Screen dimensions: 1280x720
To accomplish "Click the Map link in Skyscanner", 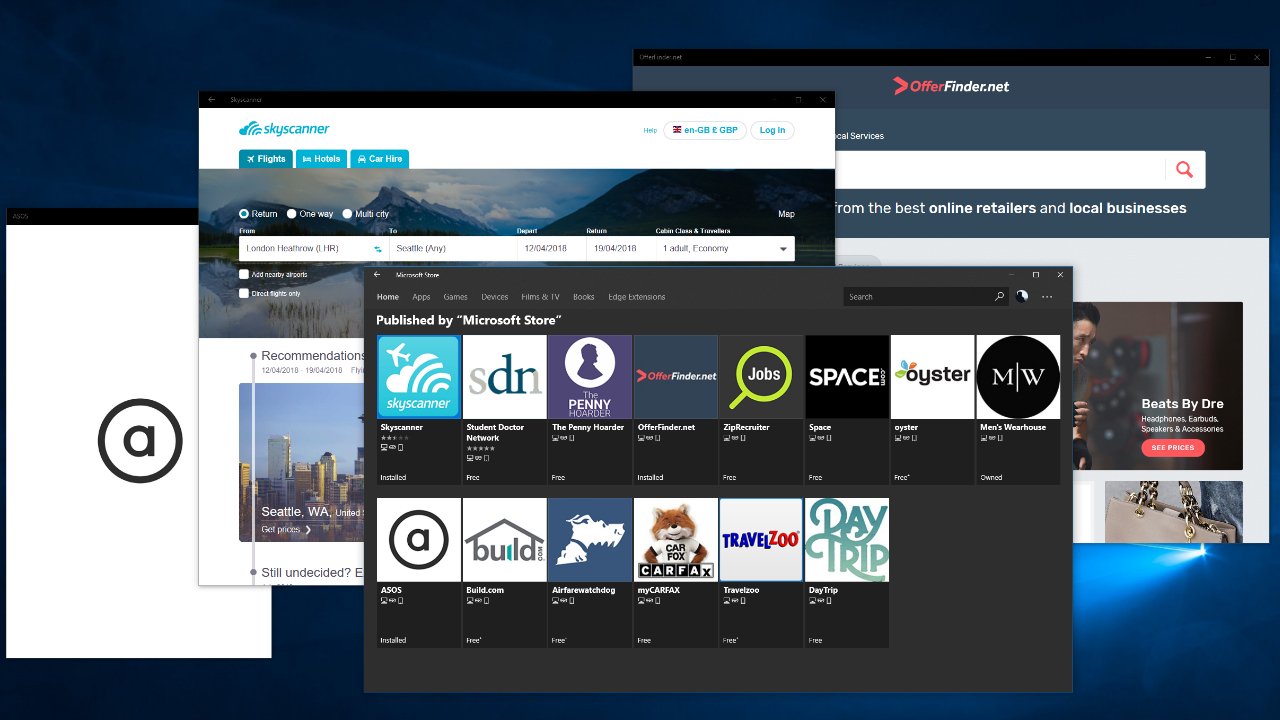I will [786, 214].
